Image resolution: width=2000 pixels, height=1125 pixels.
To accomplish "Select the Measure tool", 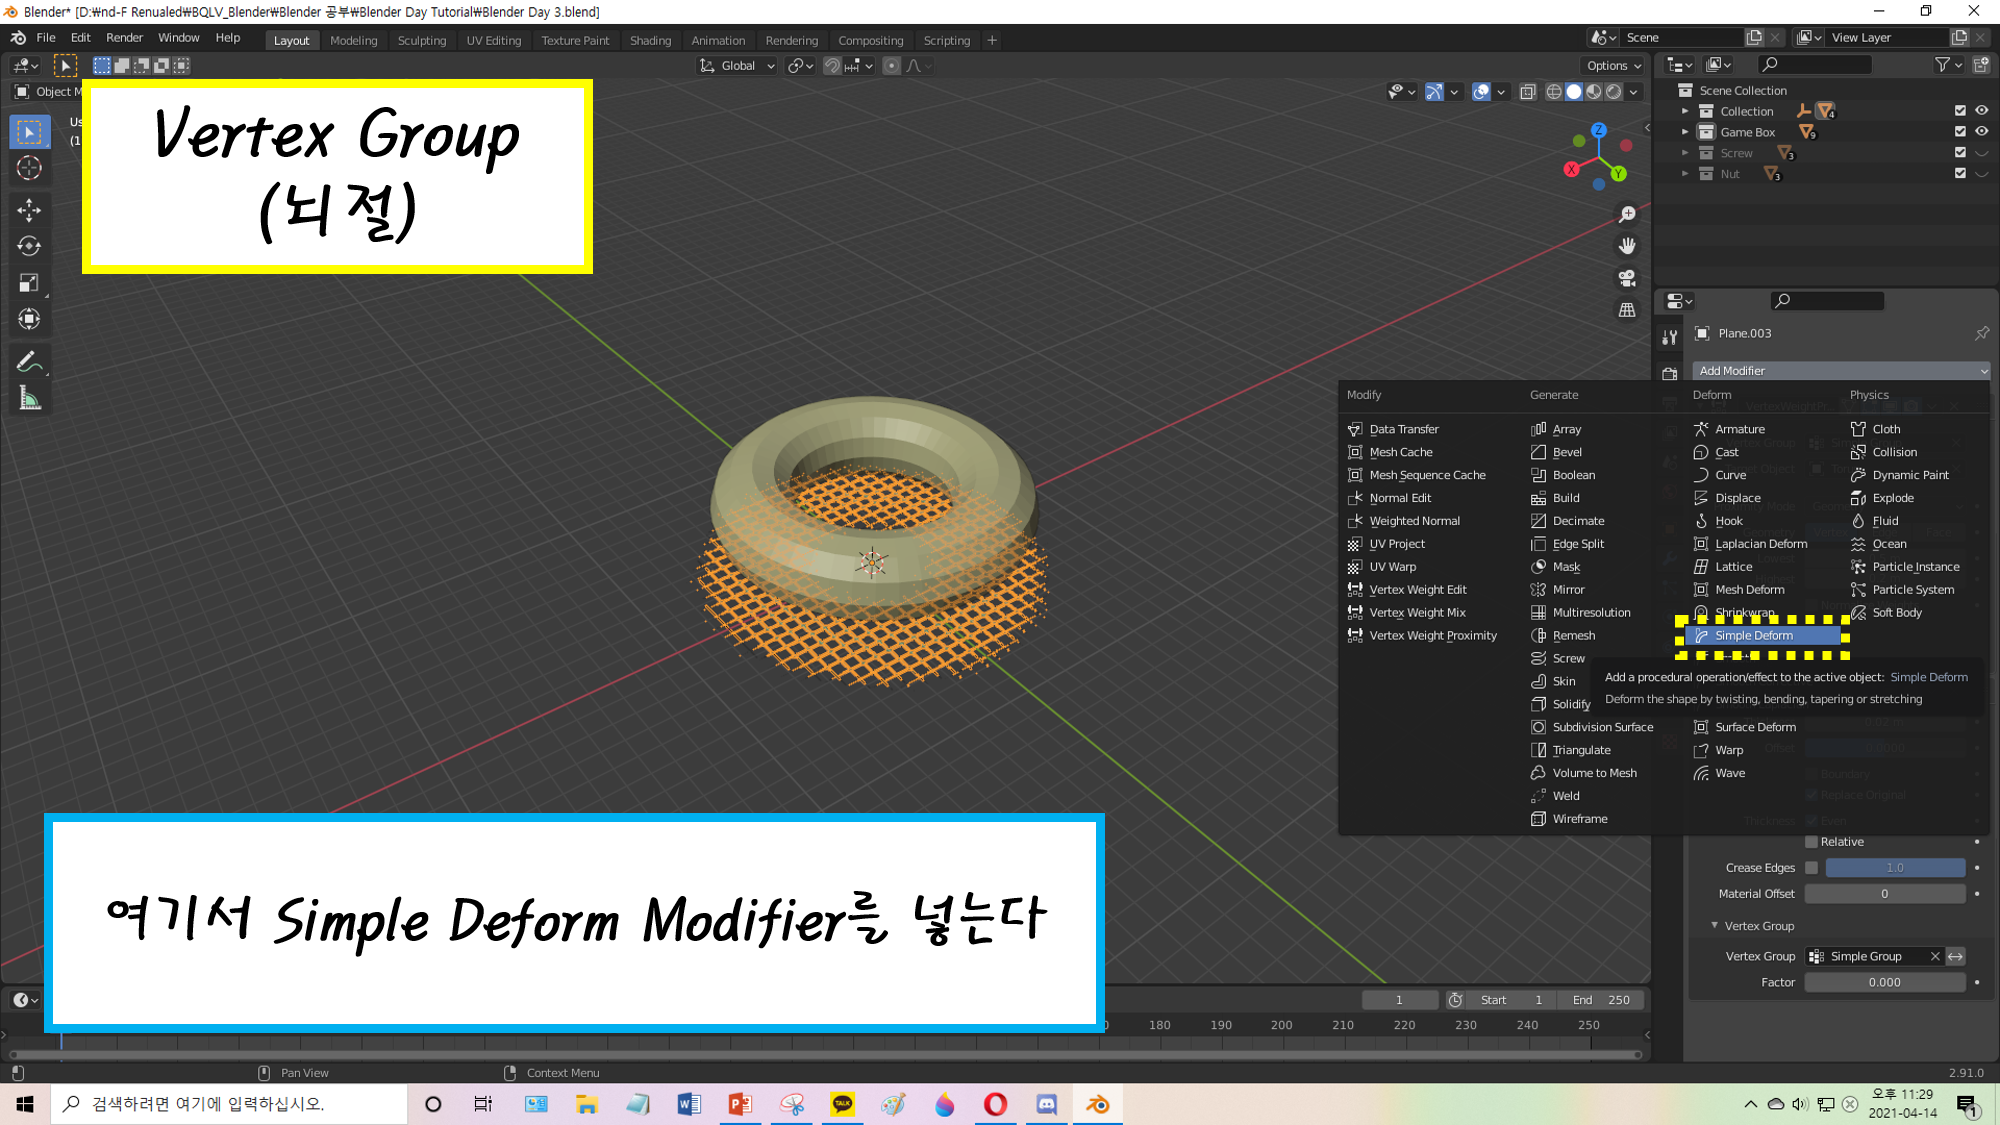I will pyautogui.click(x=29, y=399).
